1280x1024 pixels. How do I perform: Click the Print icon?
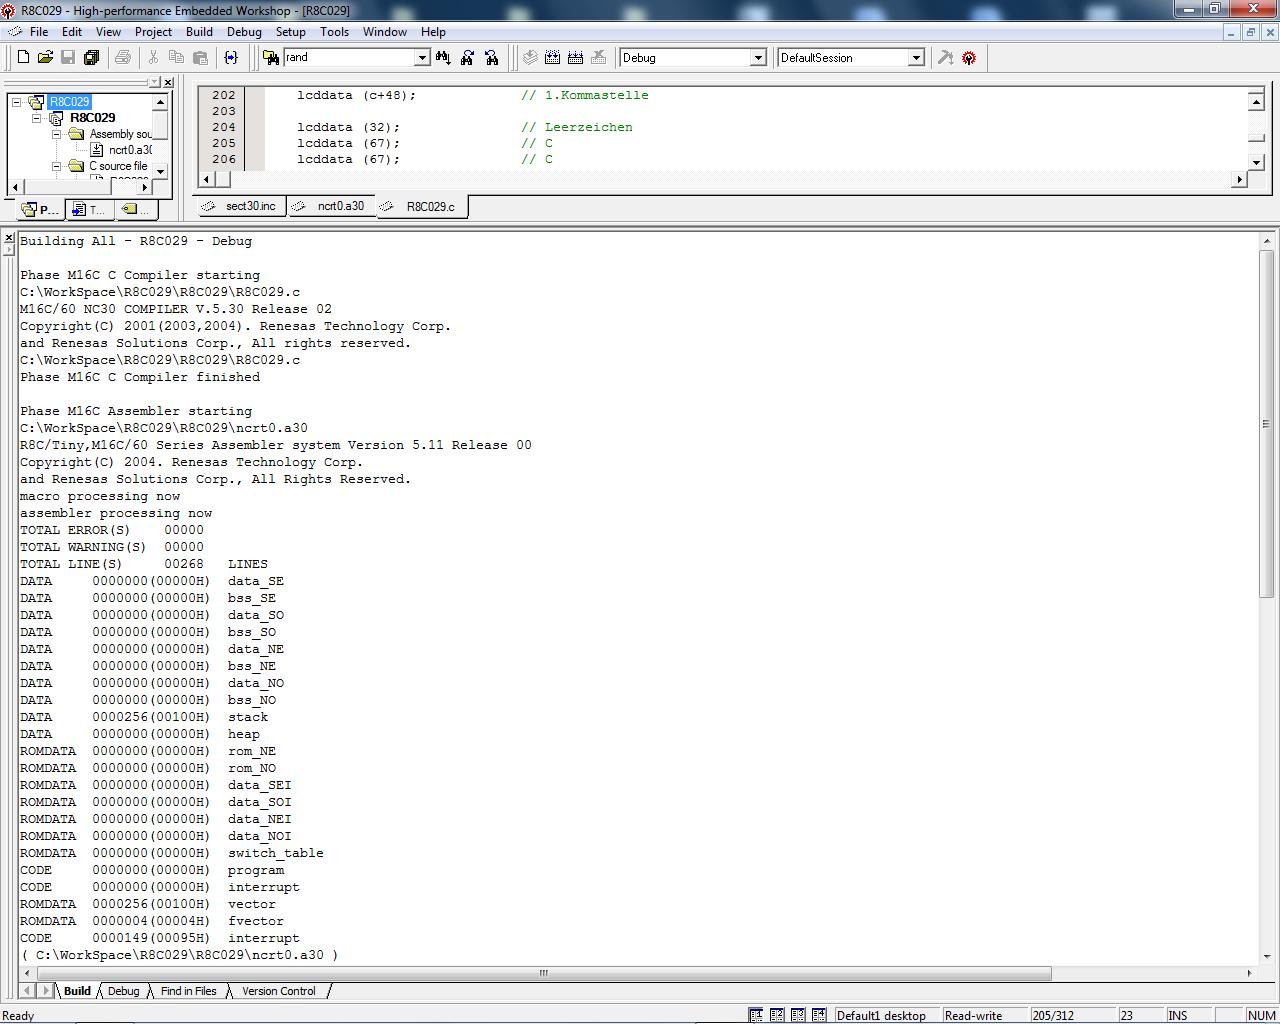point(123,58)
